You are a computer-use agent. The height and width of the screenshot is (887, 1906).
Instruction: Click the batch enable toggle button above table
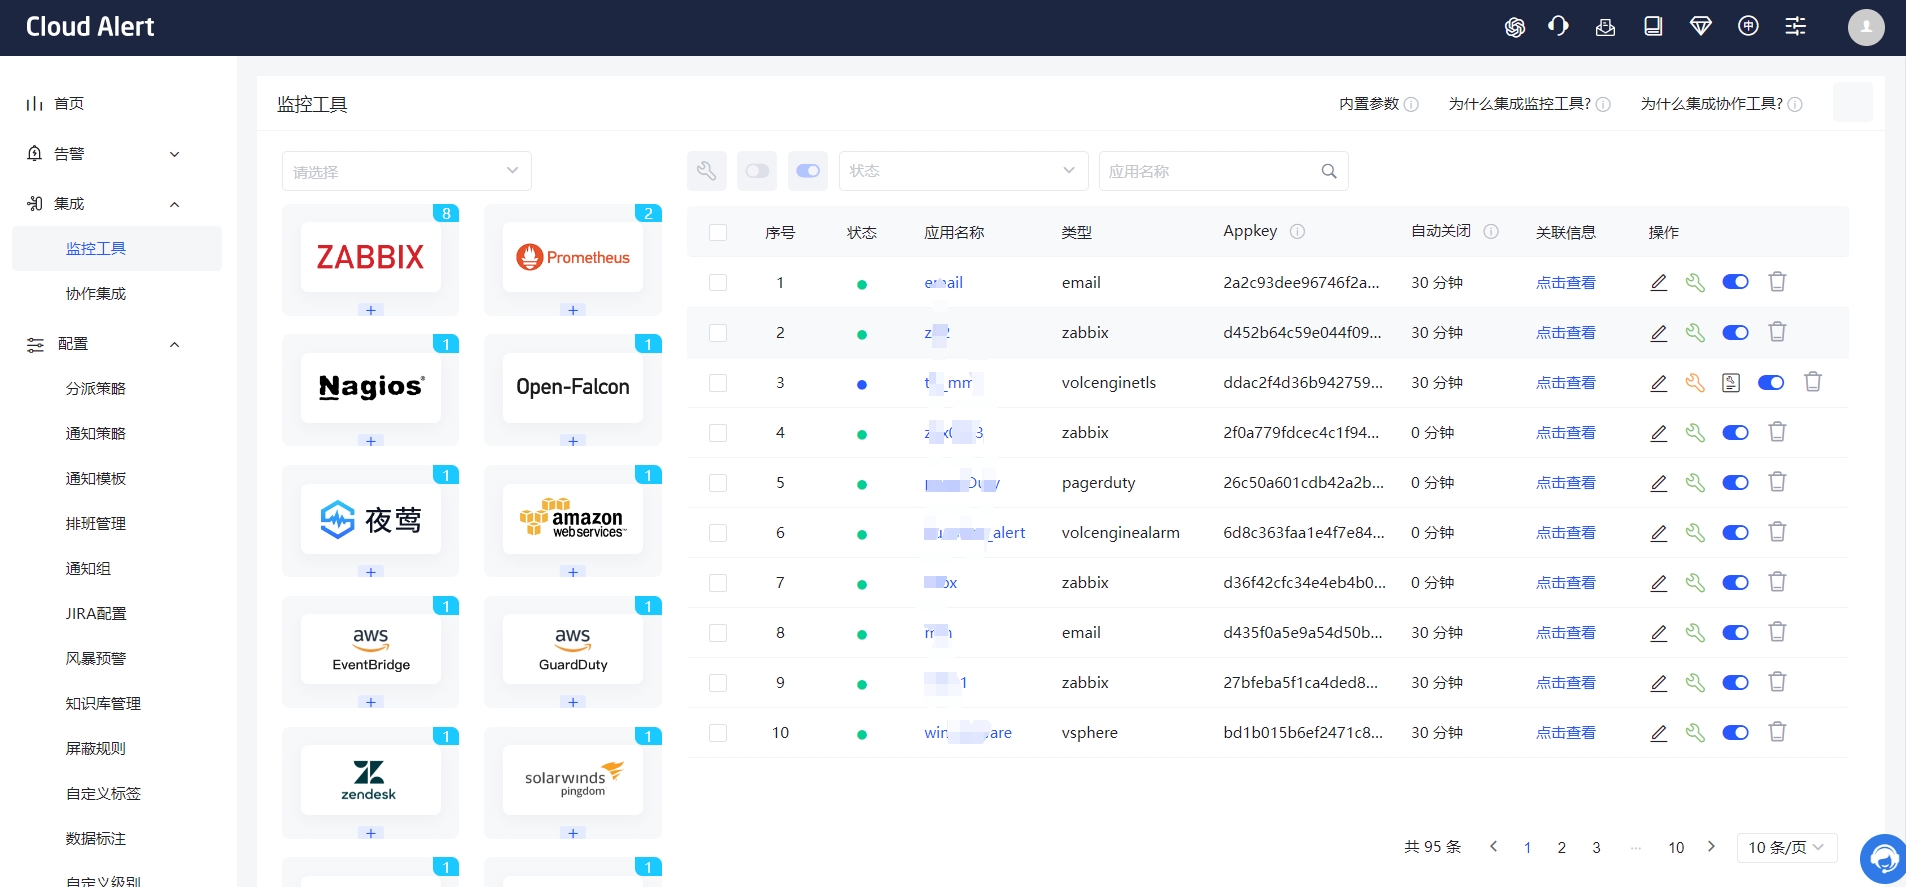tap(808, 171)
